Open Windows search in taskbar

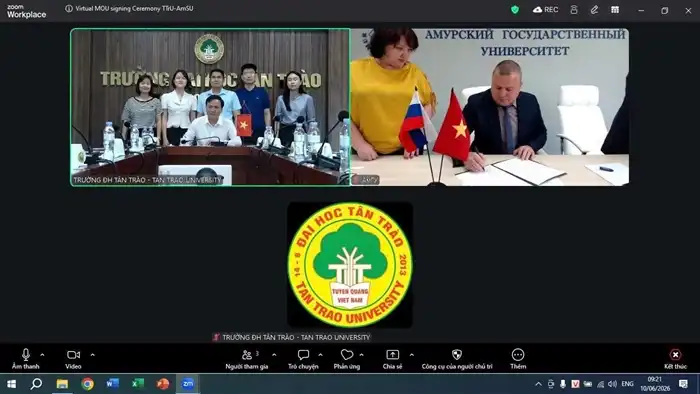(x=36, y=384)
